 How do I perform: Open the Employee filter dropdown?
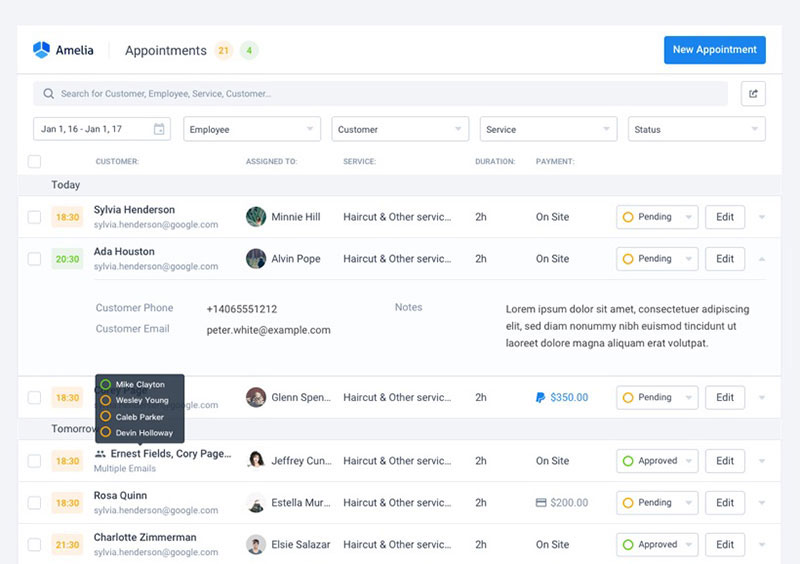tap(251, 129)
